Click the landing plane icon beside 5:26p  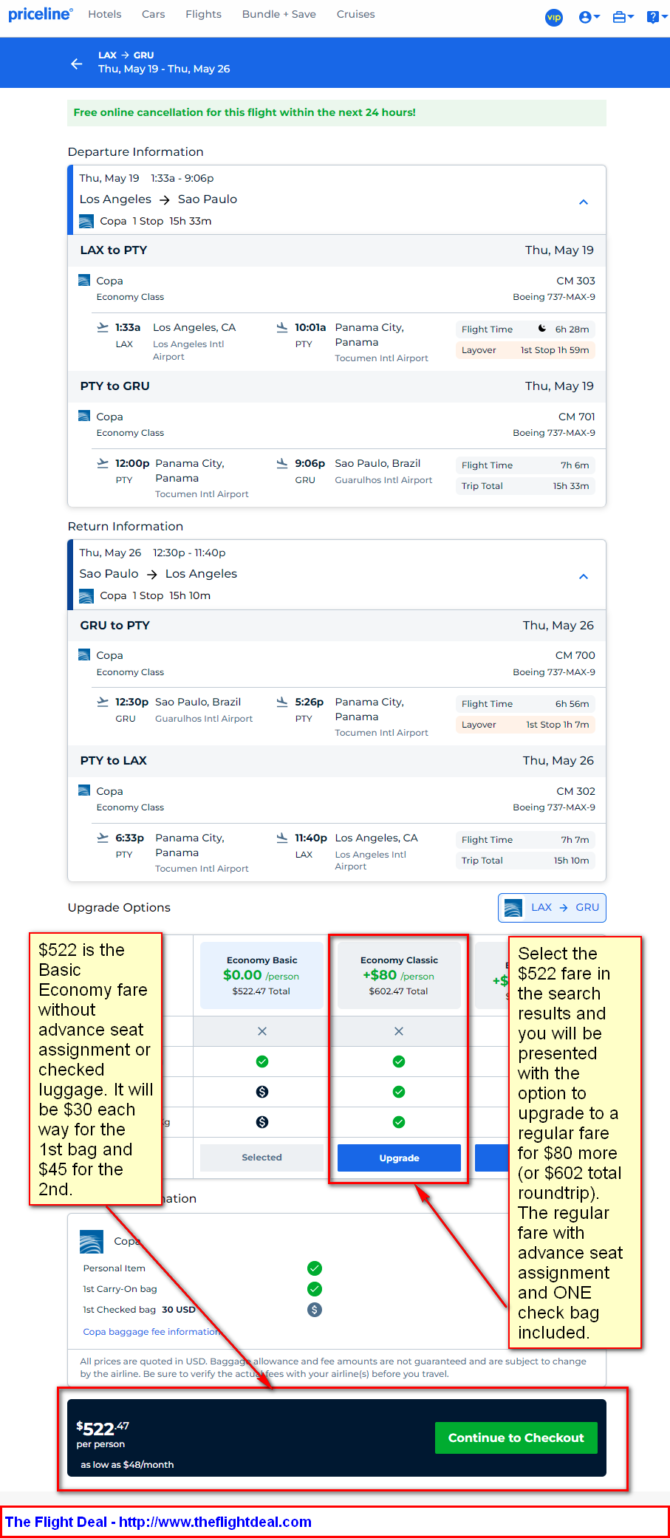[x=282, y=702]
